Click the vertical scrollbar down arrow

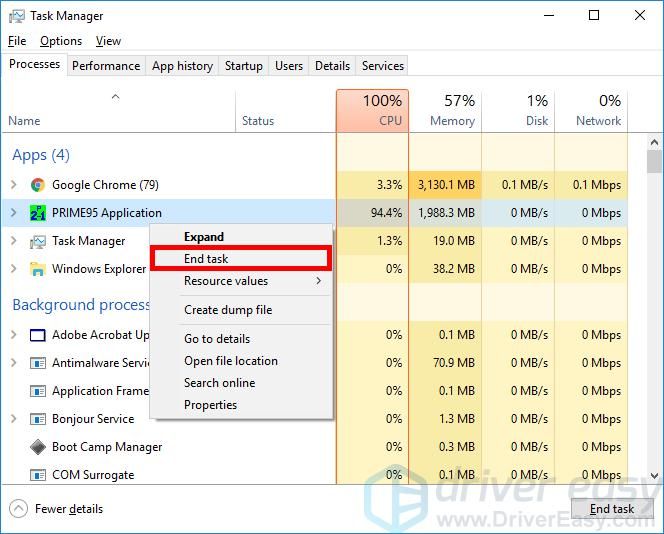click(x=655, y=476)
